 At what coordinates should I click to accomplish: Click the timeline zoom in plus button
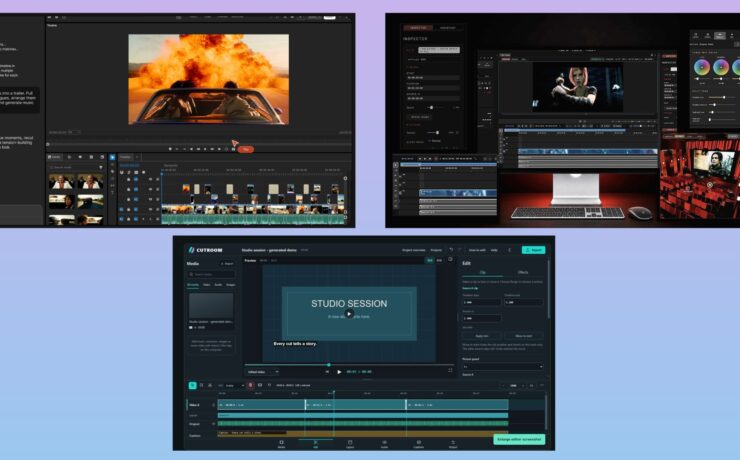click(523, 385)
